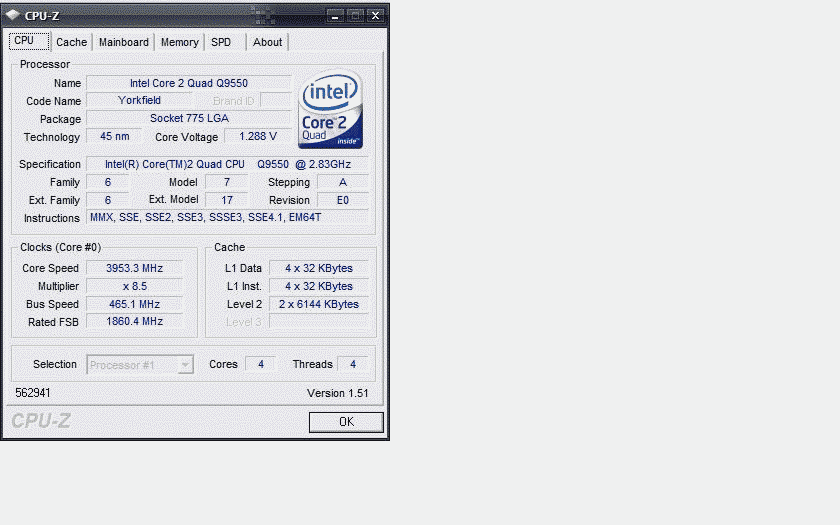The image size is (840, 525).
Task: Click the Level 2 value 2 x 6144 KBytes
Action: [x=319, y=304]
